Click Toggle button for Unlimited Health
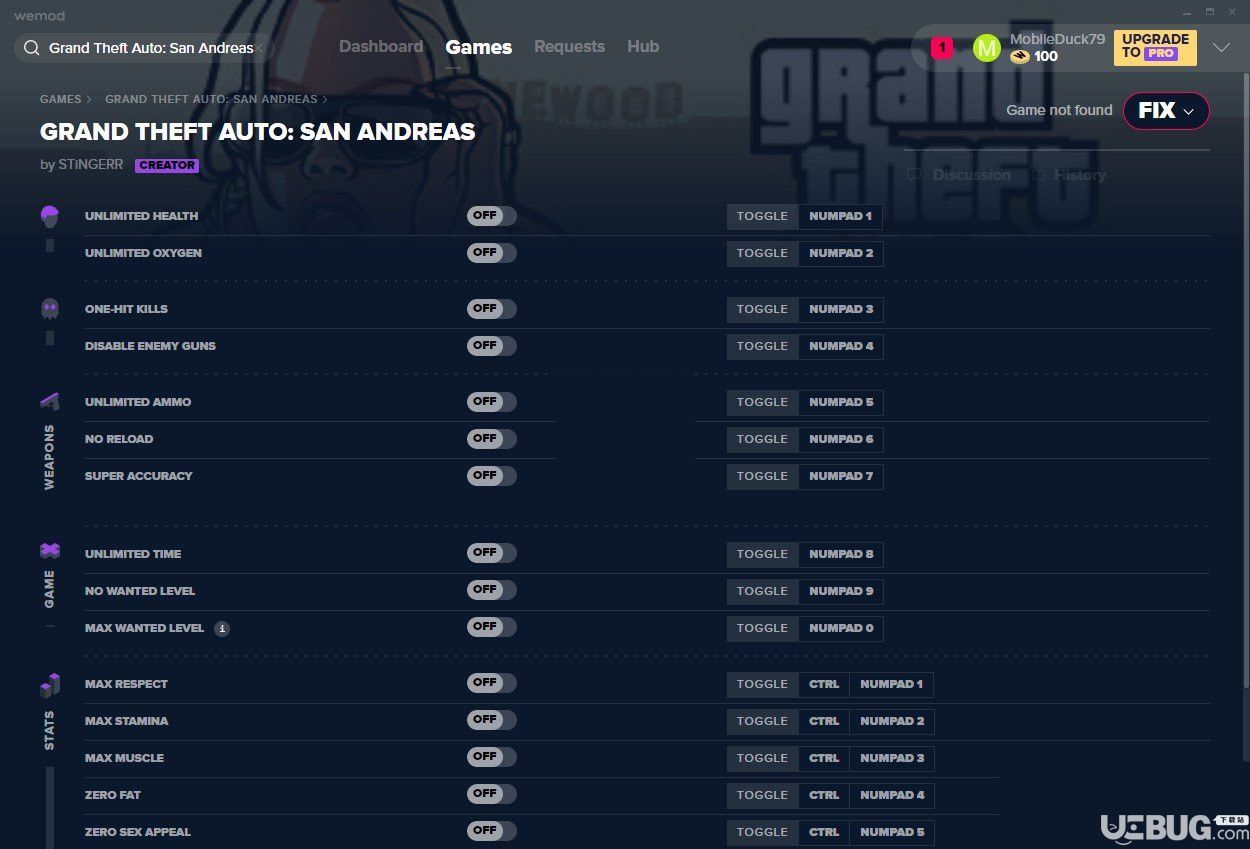Screen dimensions: 1250x849 click(762, 216)
